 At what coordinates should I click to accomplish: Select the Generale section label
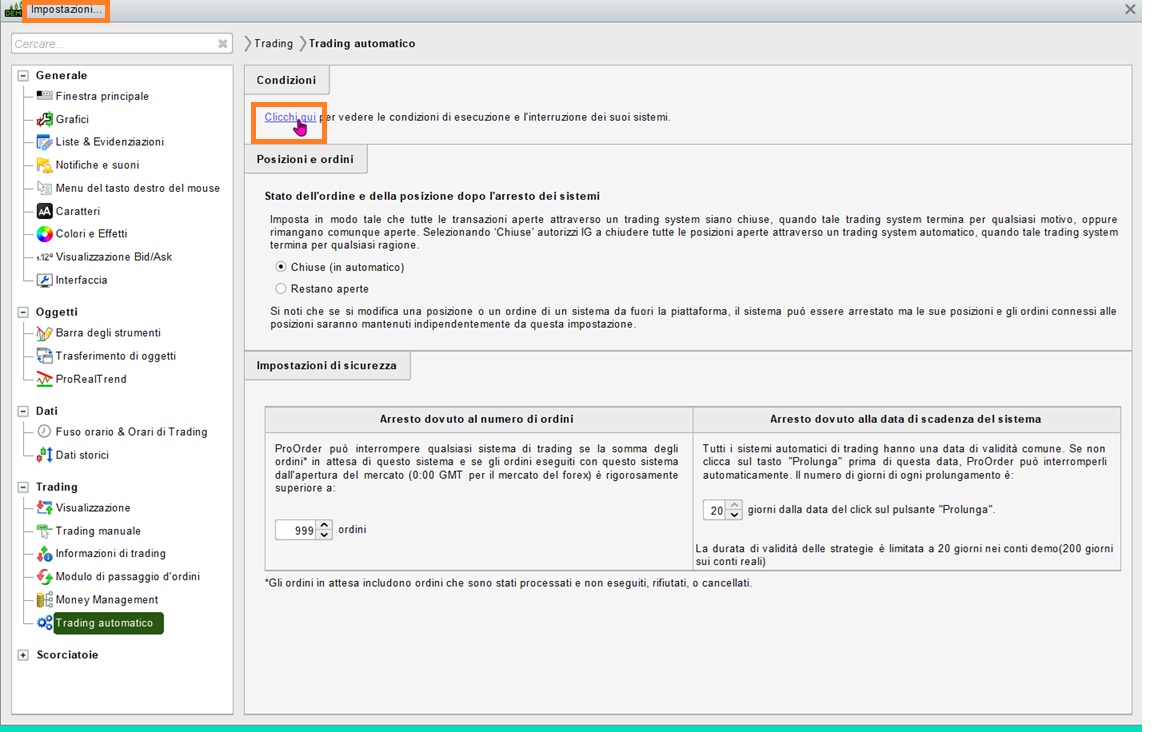point(62,76)
